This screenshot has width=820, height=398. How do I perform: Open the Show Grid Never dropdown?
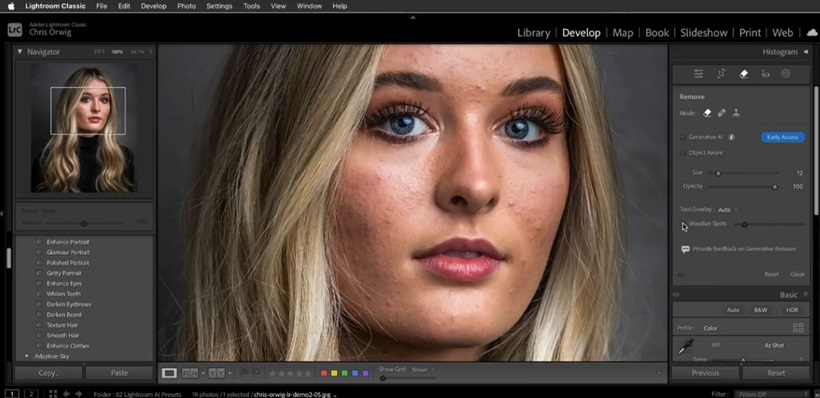tap(423, 369)
